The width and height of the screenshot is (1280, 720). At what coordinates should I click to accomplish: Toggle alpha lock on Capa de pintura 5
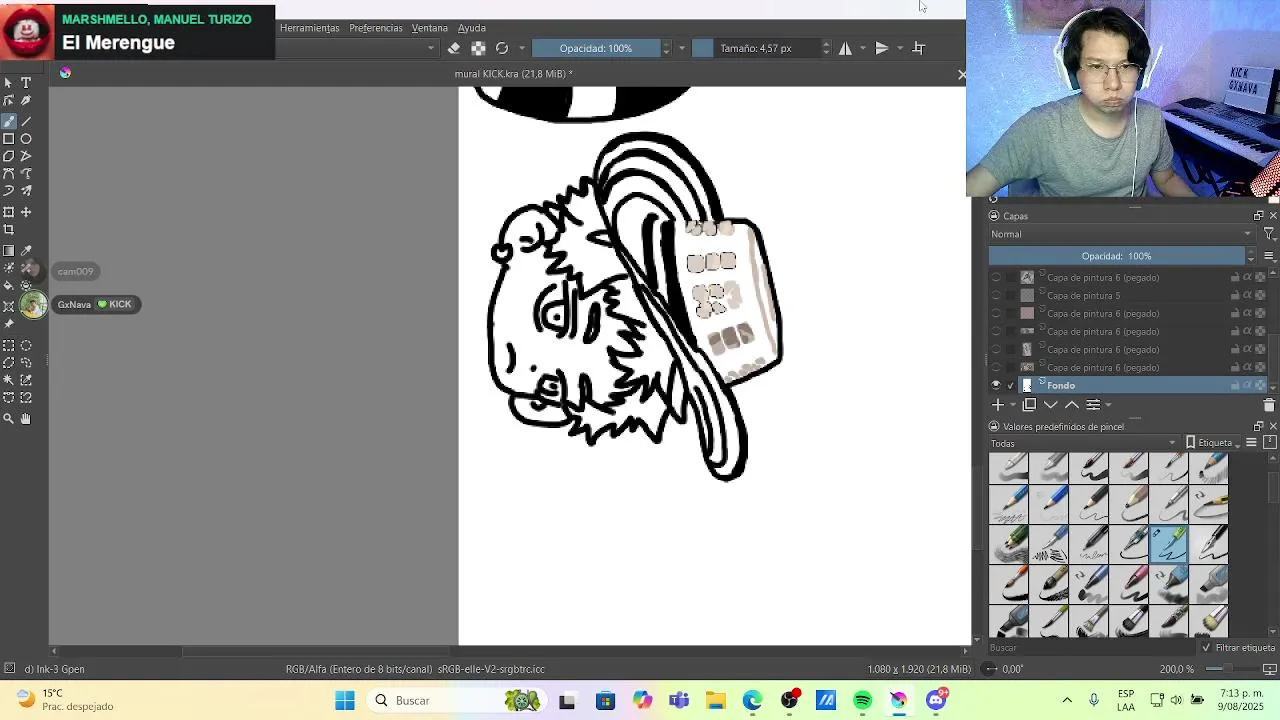pos(1259,296)
